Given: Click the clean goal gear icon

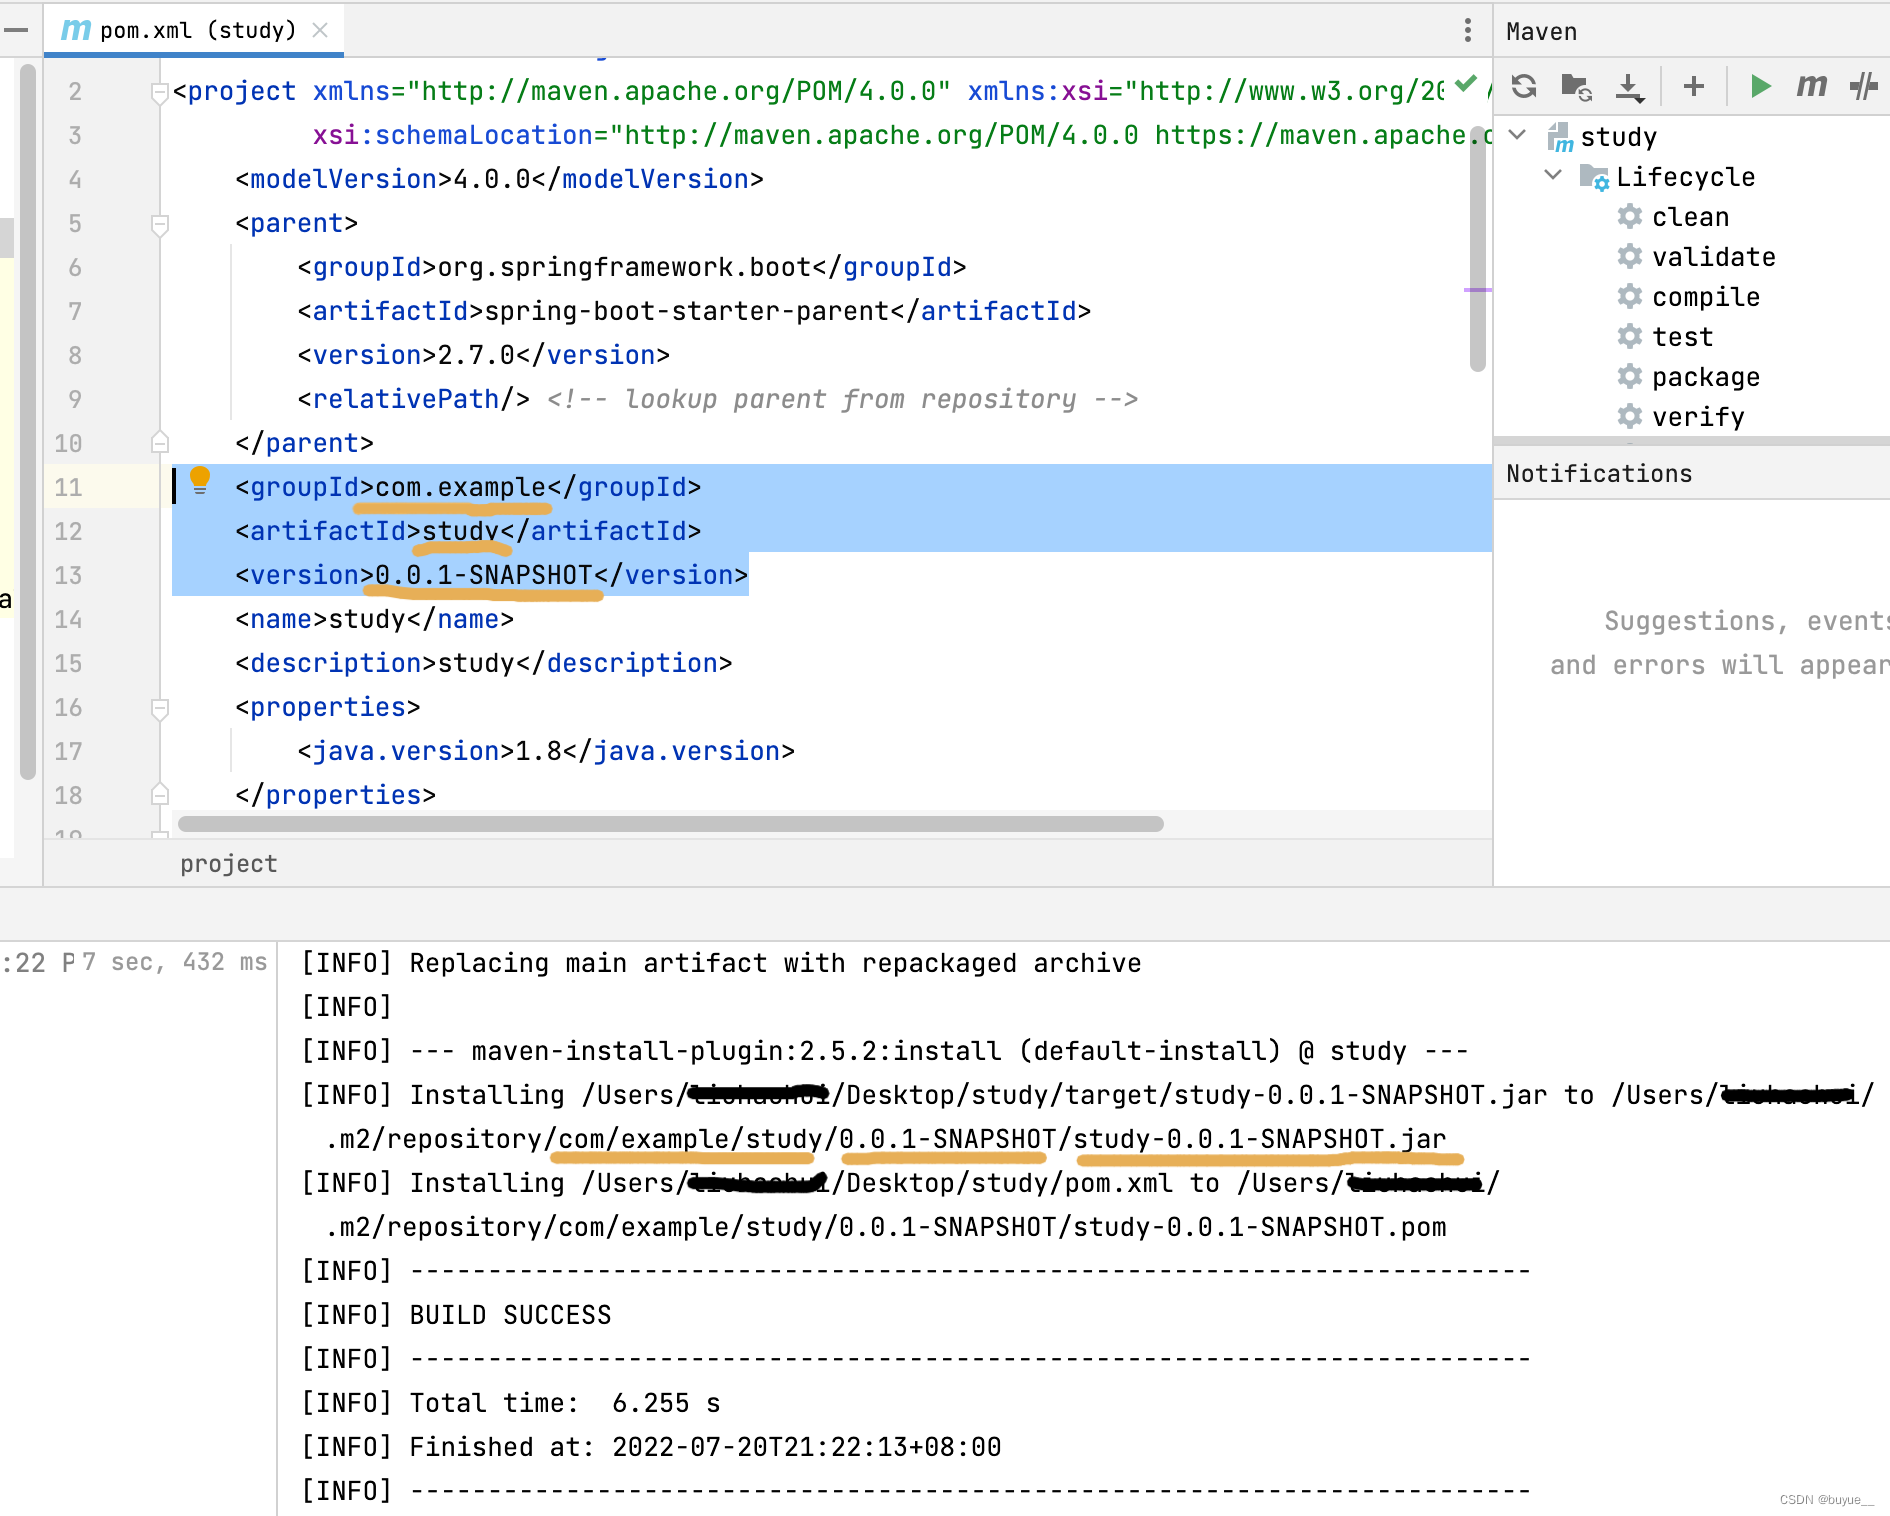Looking at the screenshot, I should (x=1630, y=216).
